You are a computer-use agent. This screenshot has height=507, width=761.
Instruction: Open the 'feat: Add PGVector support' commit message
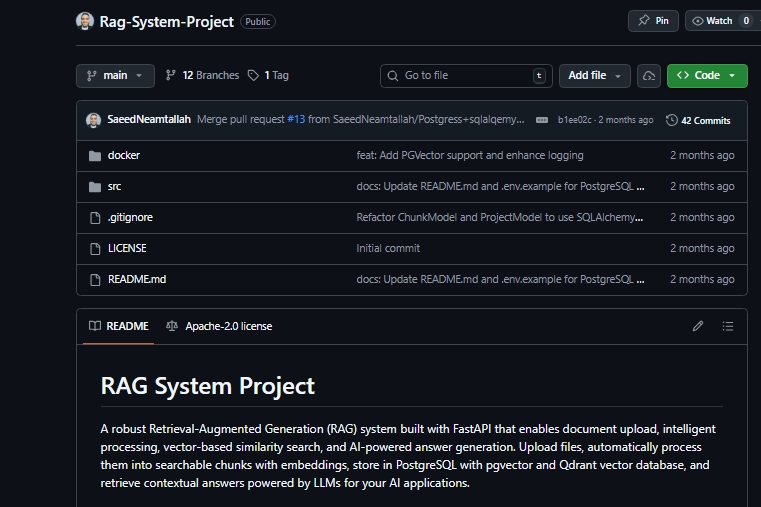pyautogui.click(x=470, y=155)
